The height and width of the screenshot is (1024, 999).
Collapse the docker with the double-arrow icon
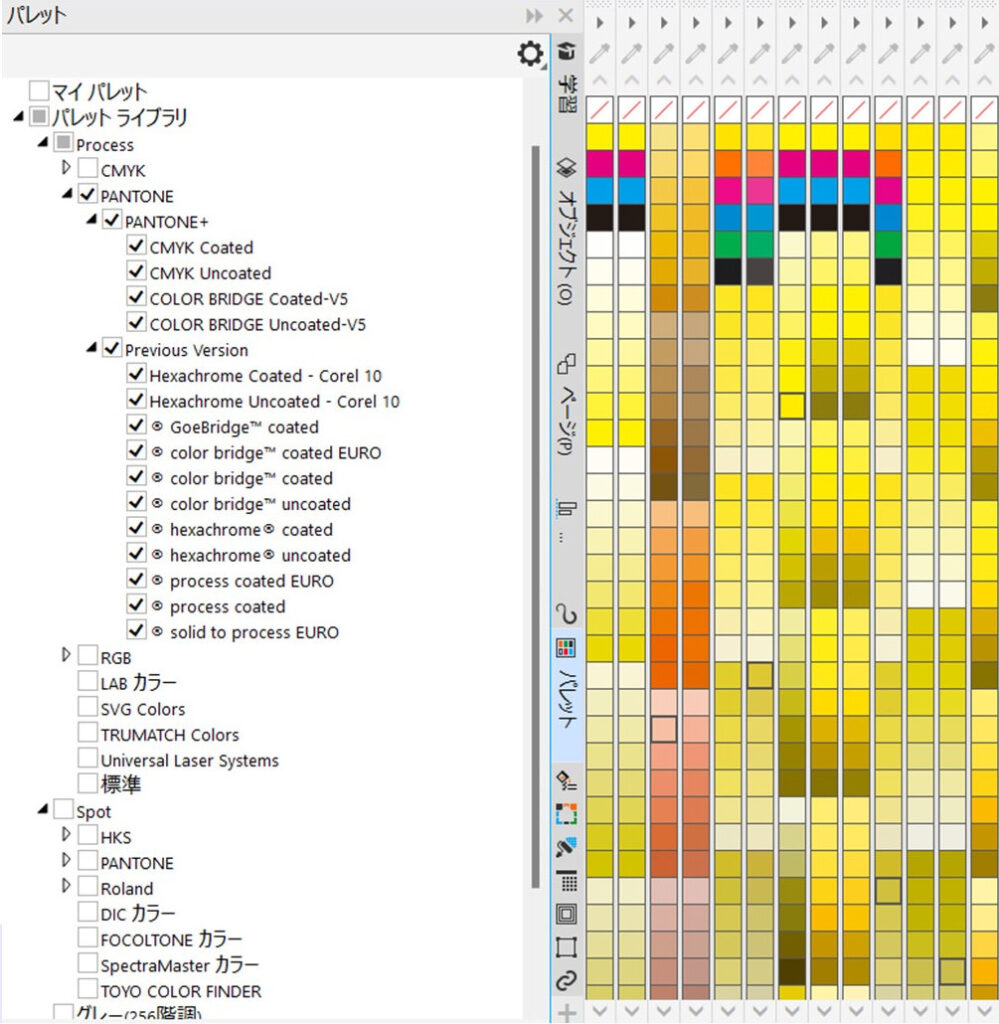pos(535,16)
